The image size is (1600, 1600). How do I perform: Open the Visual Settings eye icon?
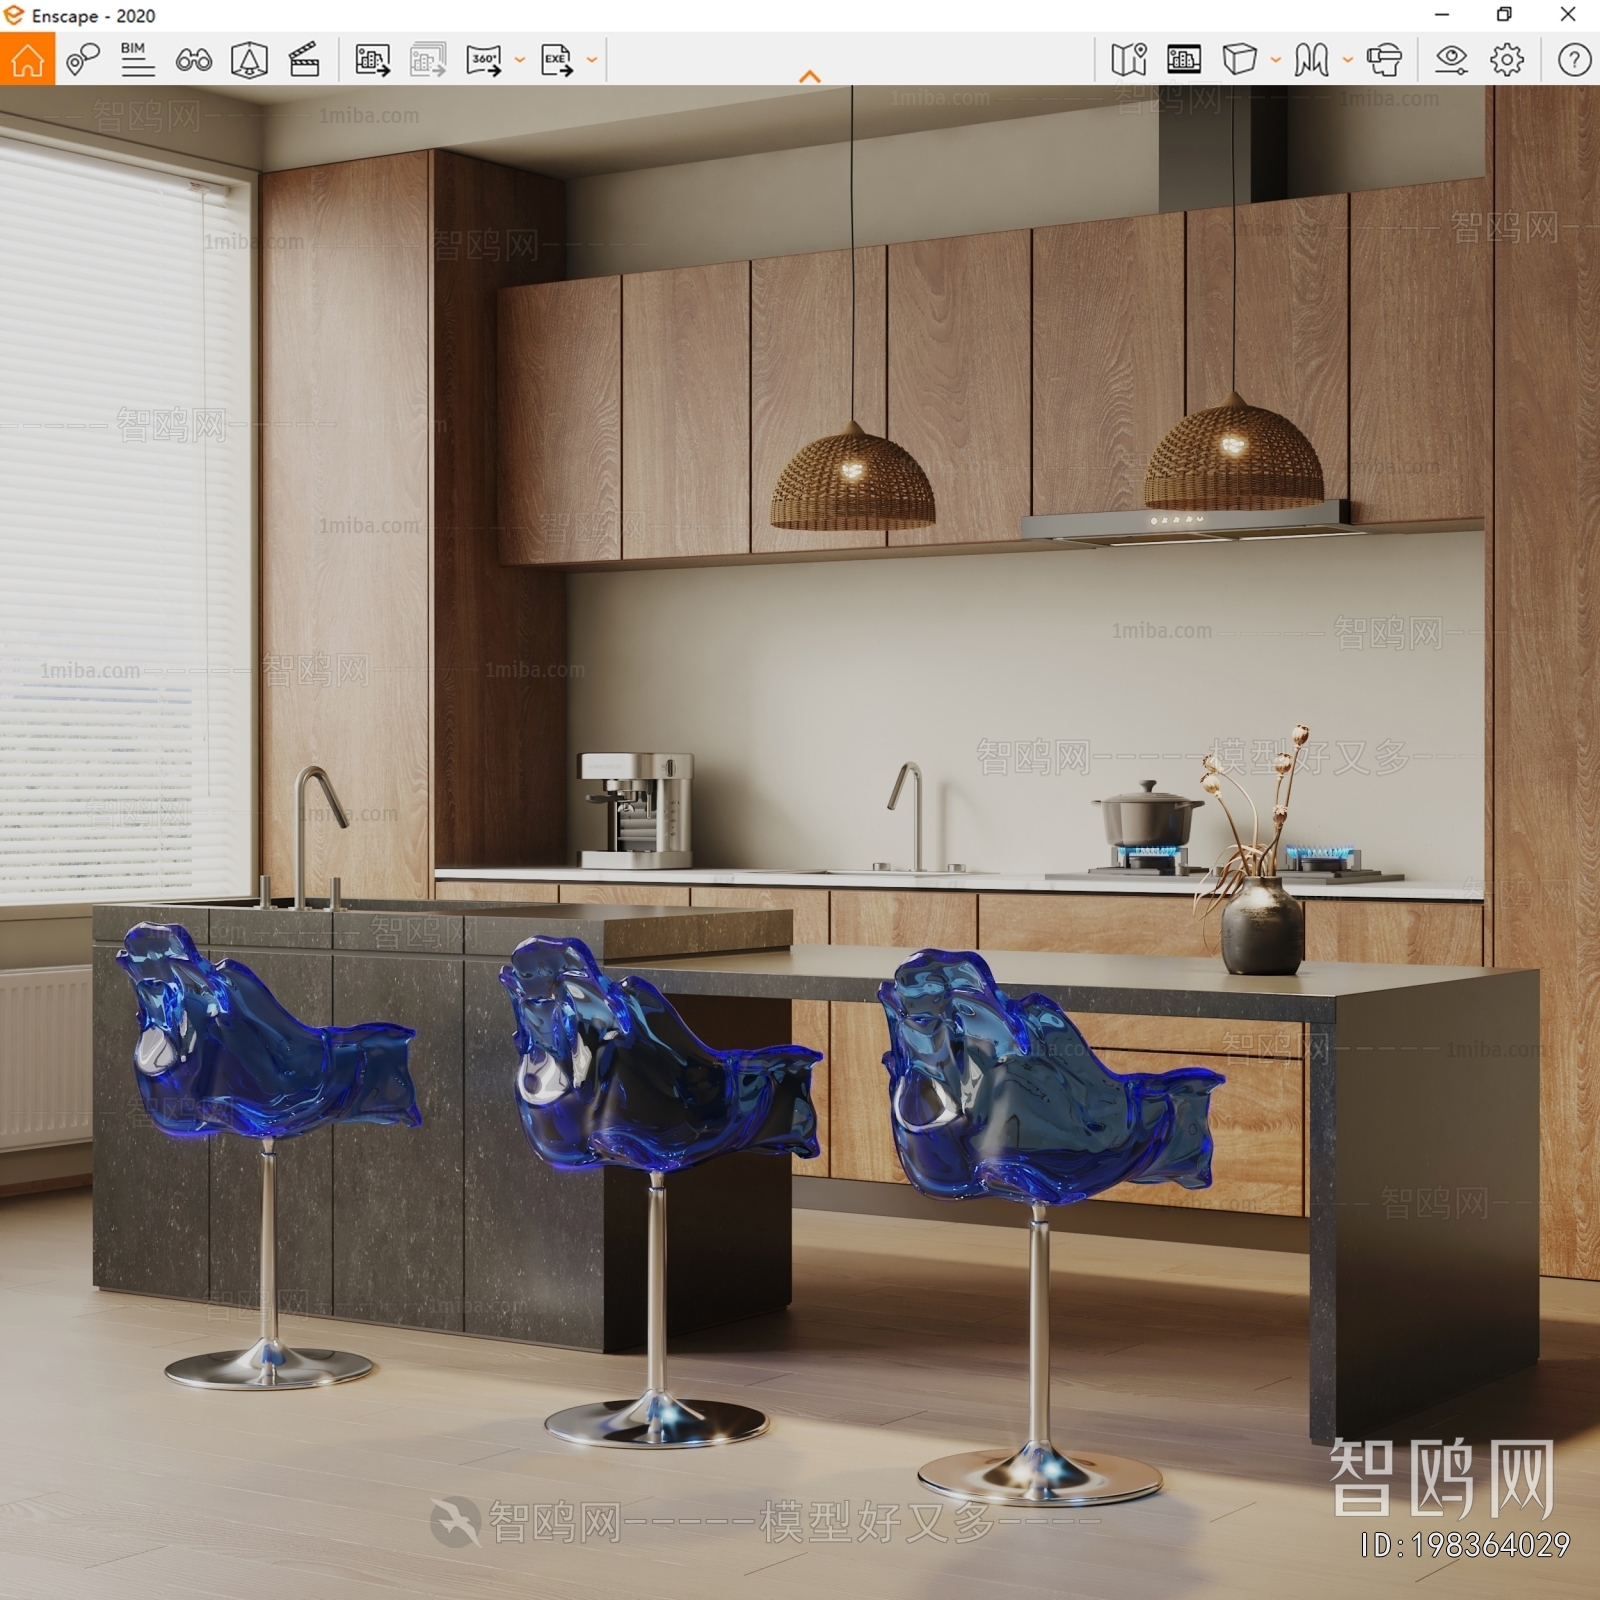click(x=1451, y=60)
